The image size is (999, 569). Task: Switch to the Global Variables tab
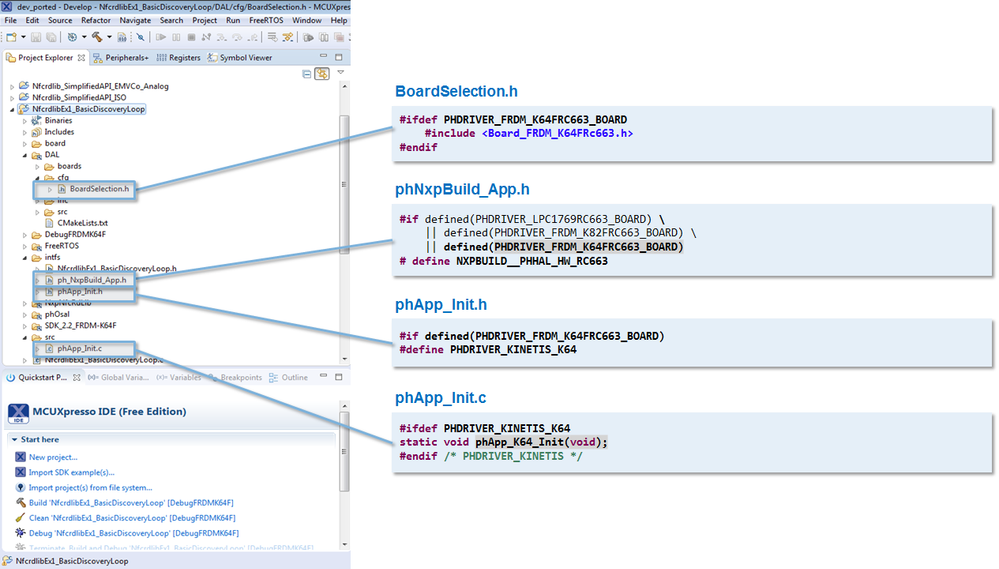118,378
